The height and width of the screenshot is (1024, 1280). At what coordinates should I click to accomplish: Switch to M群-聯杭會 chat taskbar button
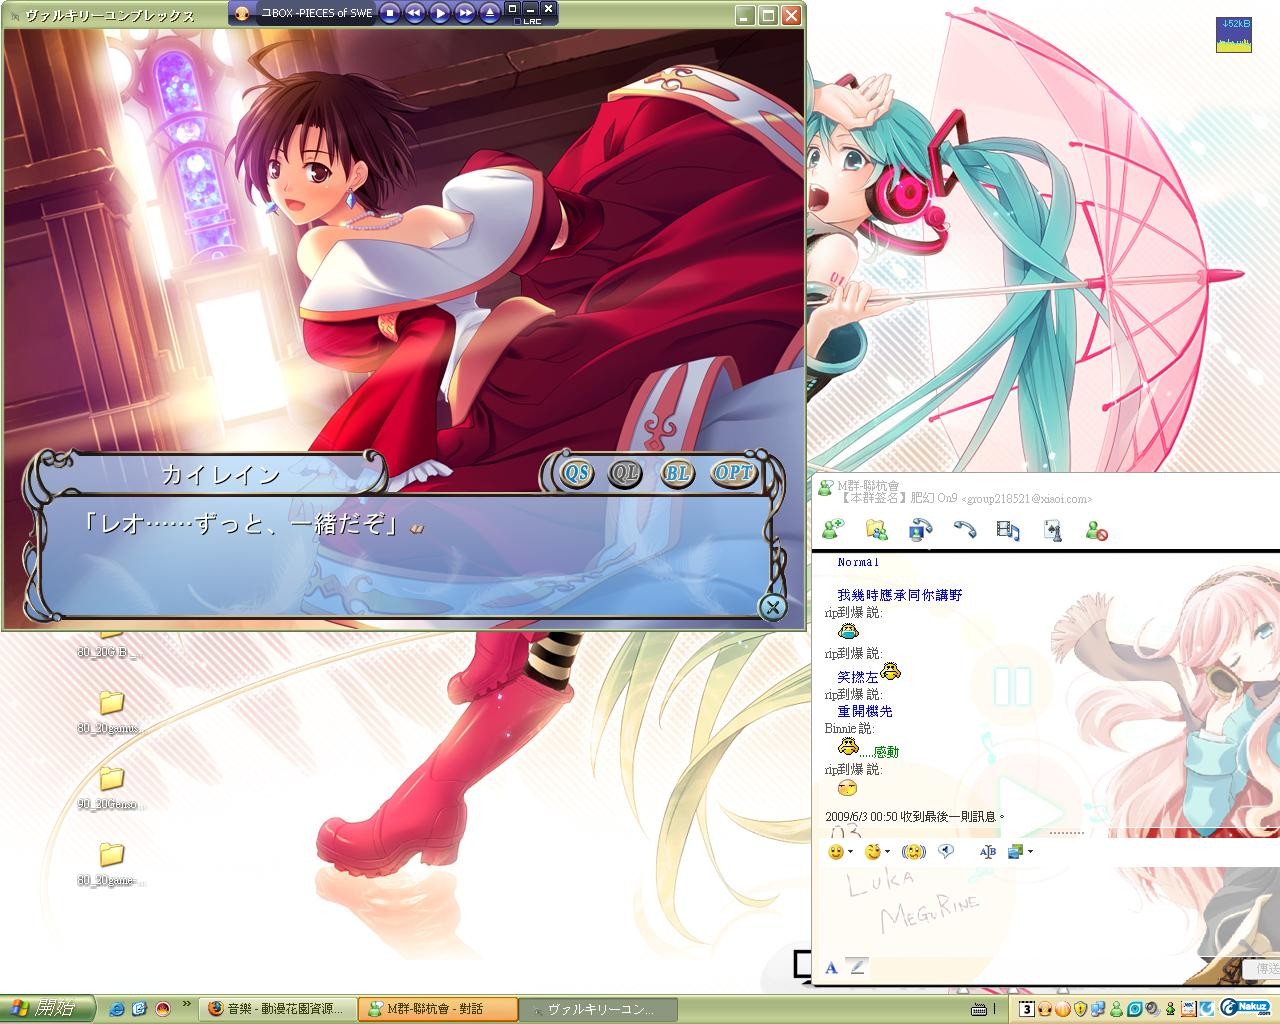coord(438,1009)
